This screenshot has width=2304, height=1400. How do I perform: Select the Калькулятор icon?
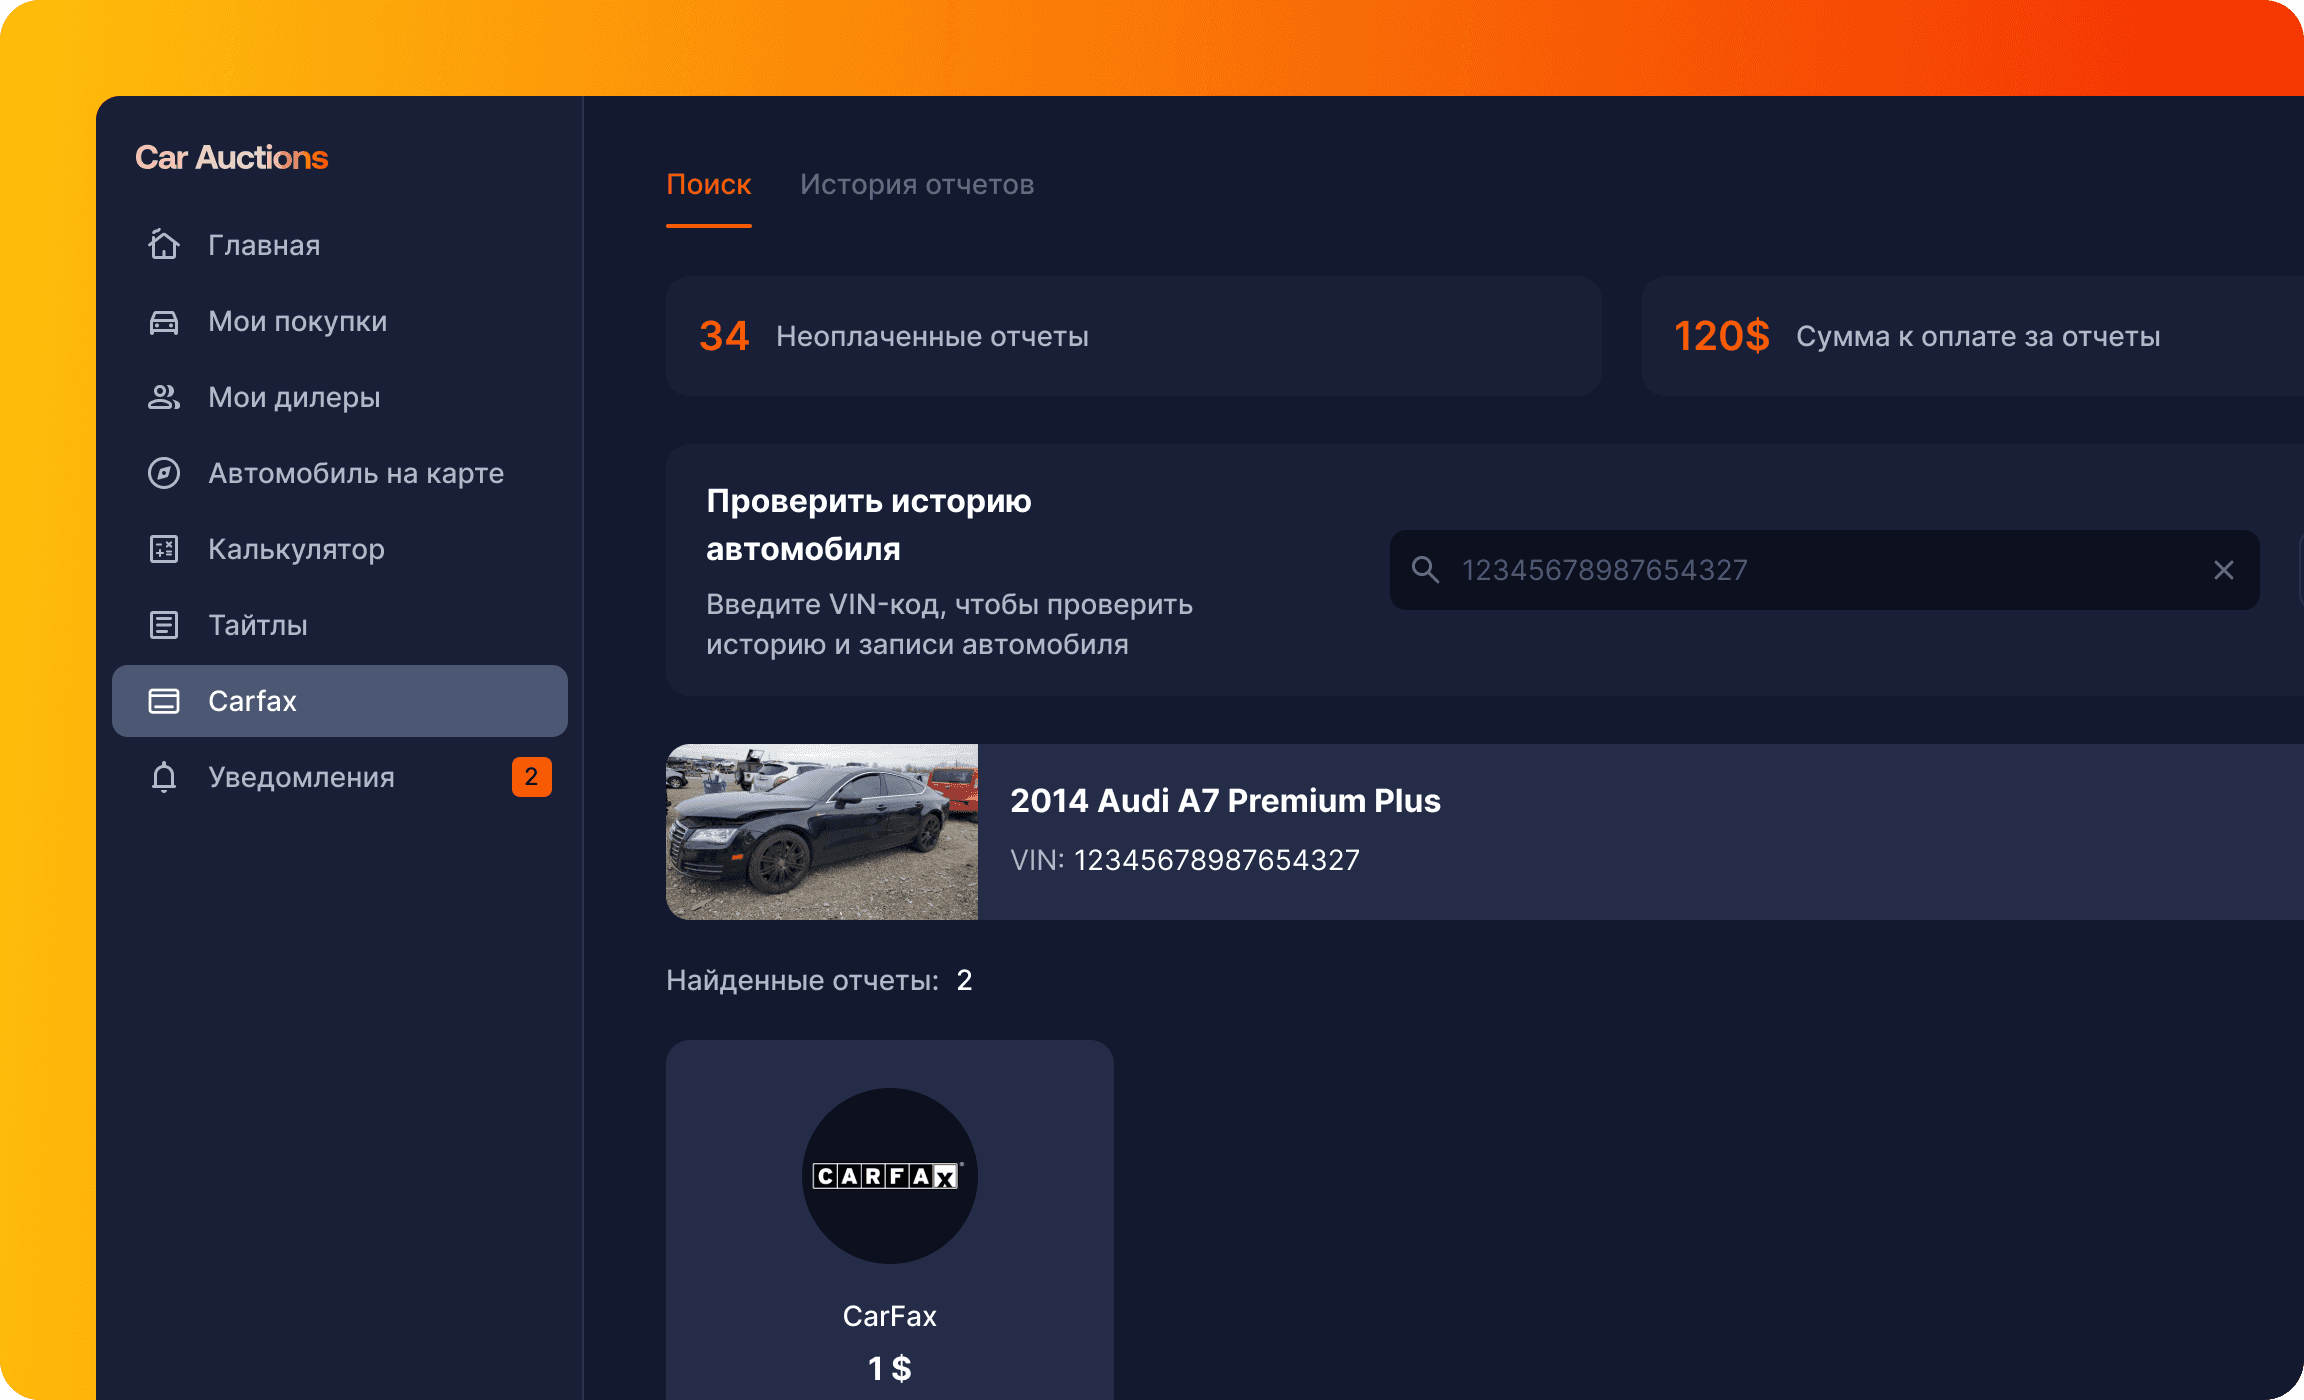163,549
